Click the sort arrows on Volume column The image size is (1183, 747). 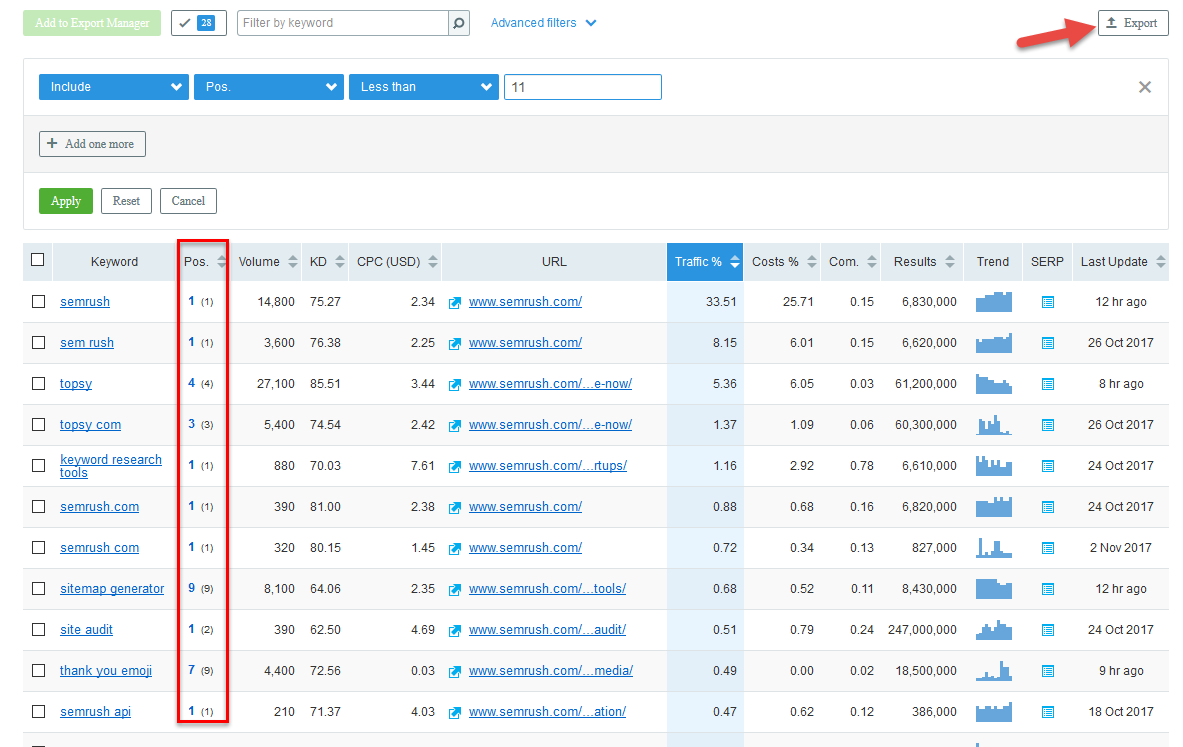click(x=291, y=261)
